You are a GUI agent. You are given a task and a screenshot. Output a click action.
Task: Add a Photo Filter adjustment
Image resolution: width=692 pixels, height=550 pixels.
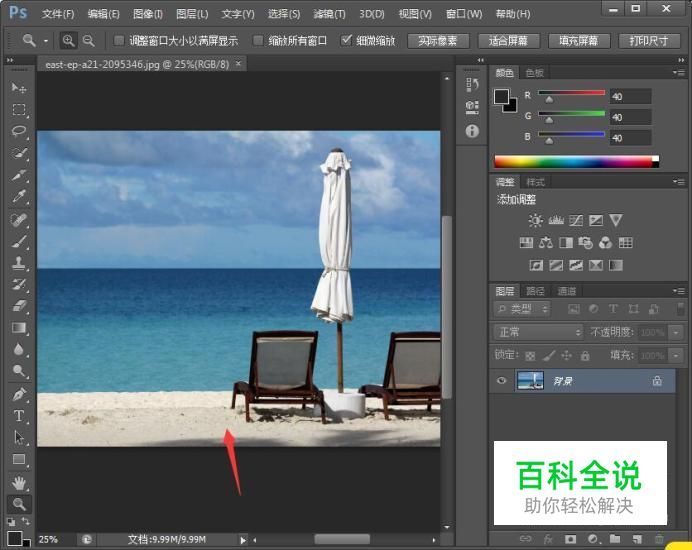(x=586, y=242)
